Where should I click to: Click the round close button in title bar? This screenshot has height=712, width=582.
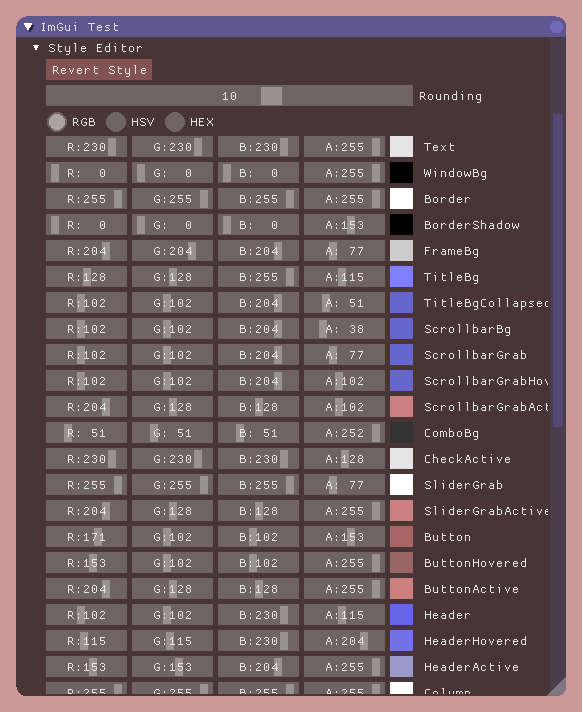pyautogui.click(x=556, y=27)
